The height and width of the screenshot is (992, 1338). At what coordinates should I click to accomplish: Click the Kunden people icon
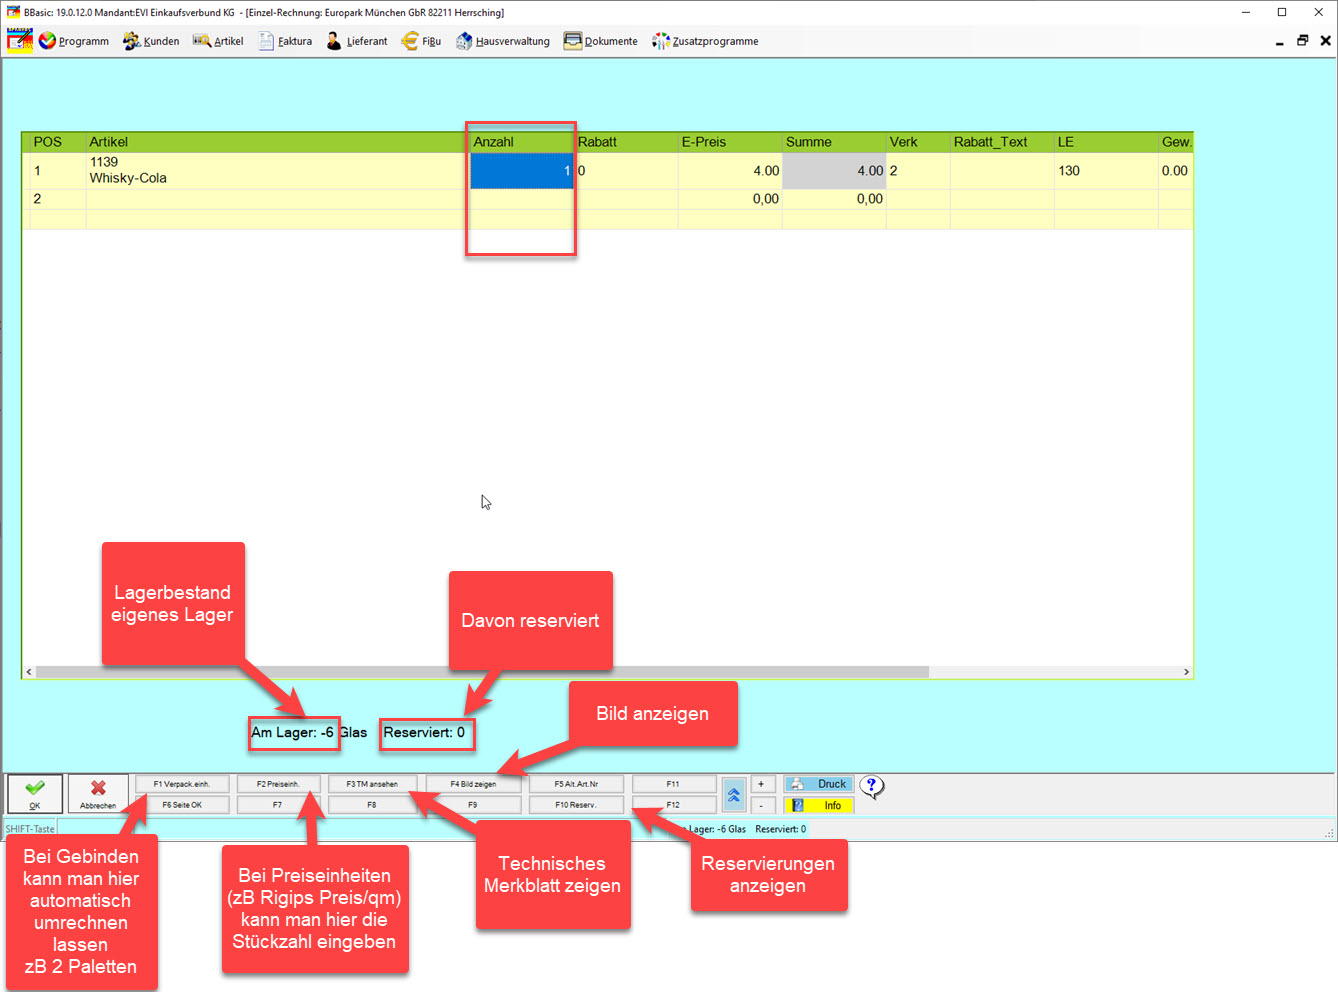[x=131, y=41]
